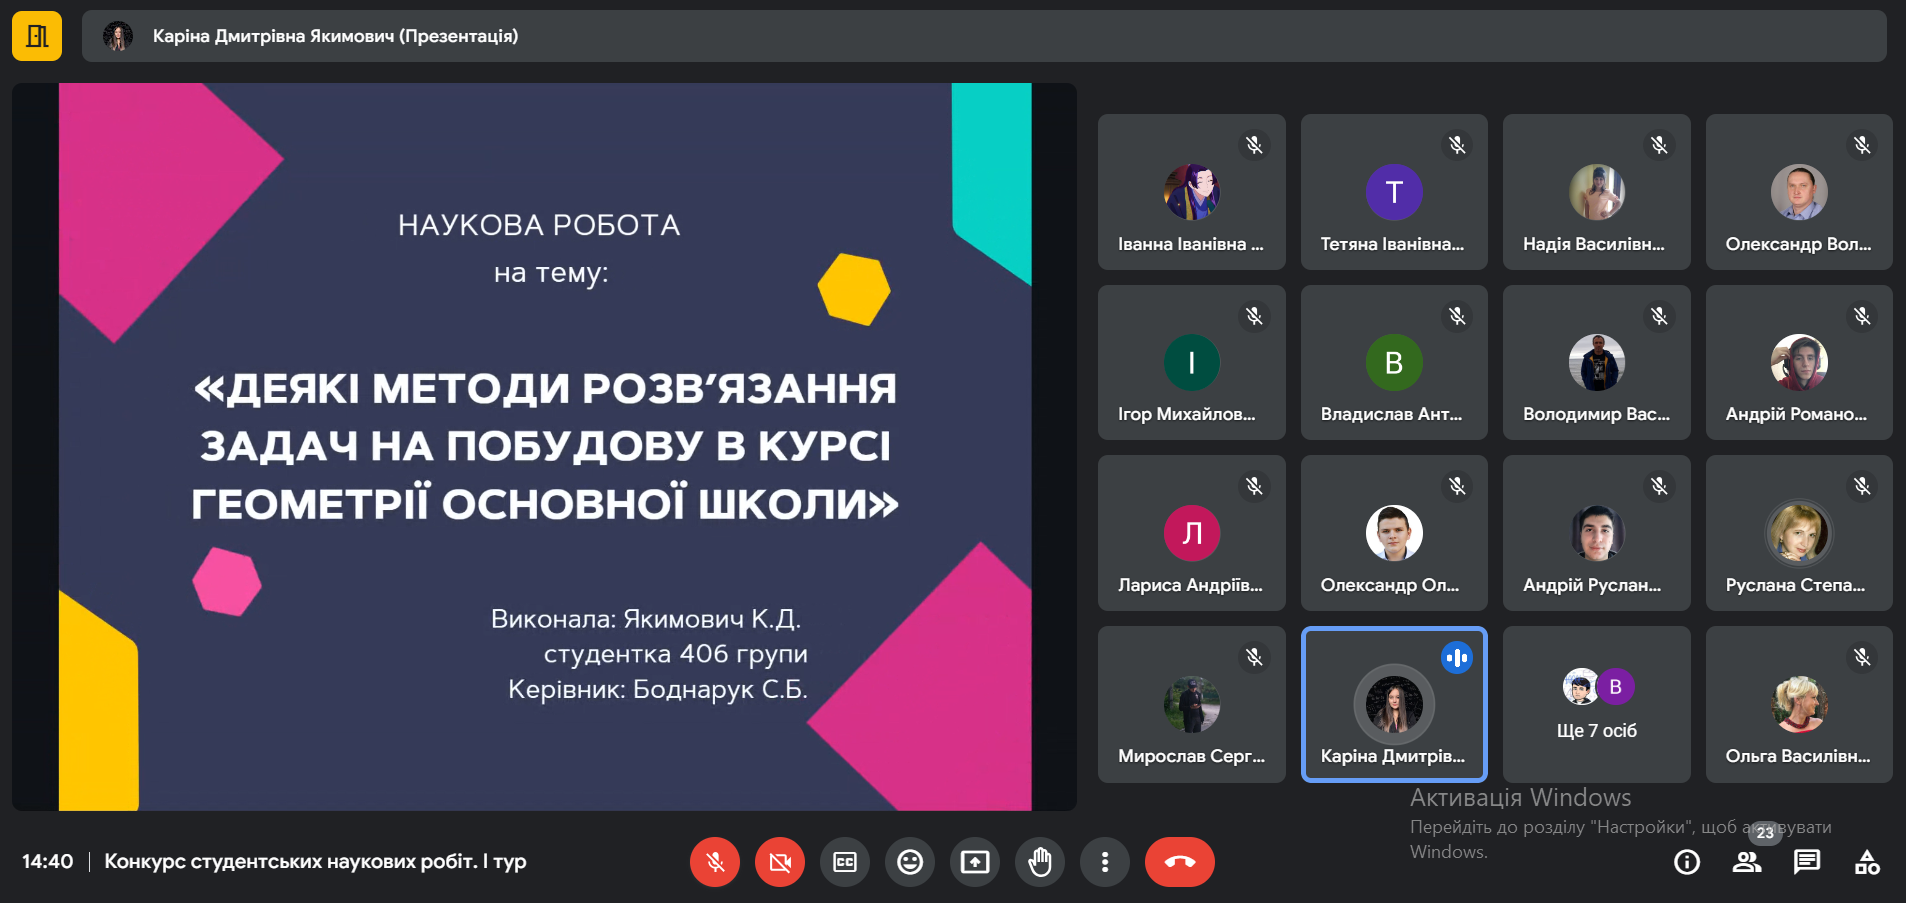Click the 14:40 clock in the bottom bar
The image size is (1906, 903).
(x=47, y=861)
